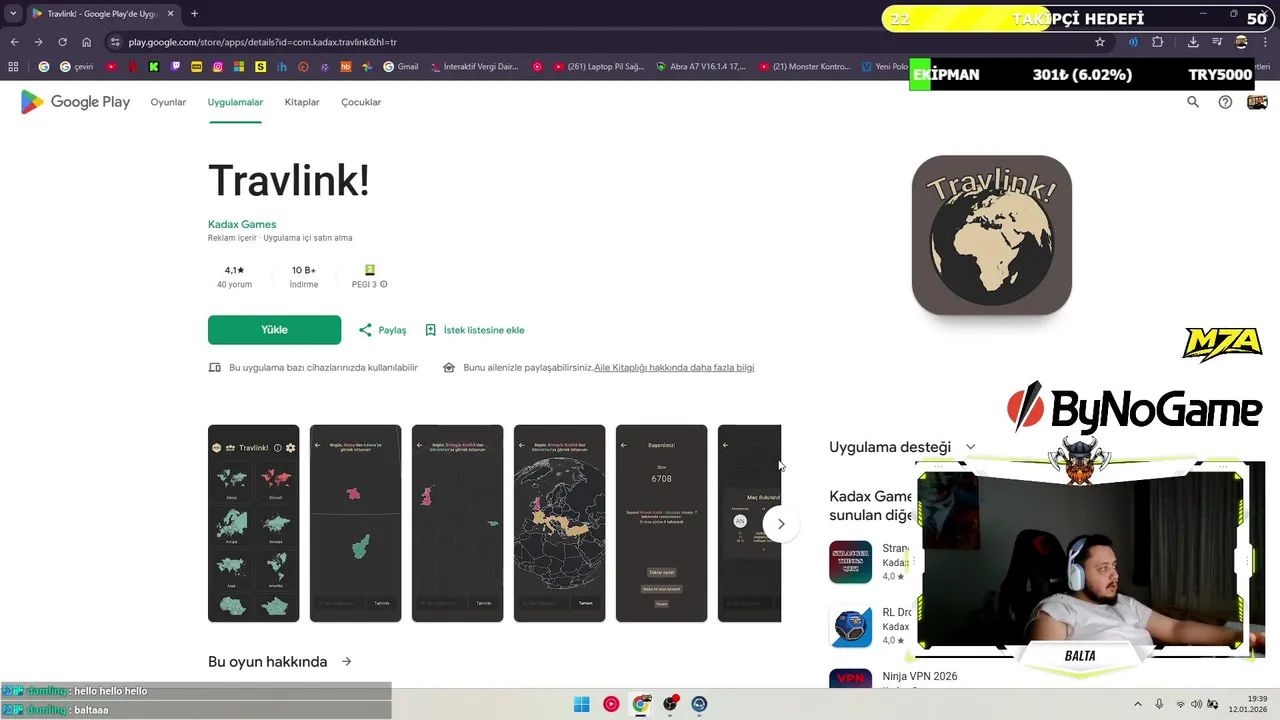Add to wishlist via İstek listesine ekle
This screenshot has height=720, width=1280.
pyautogui.click(x=474, y=330)
